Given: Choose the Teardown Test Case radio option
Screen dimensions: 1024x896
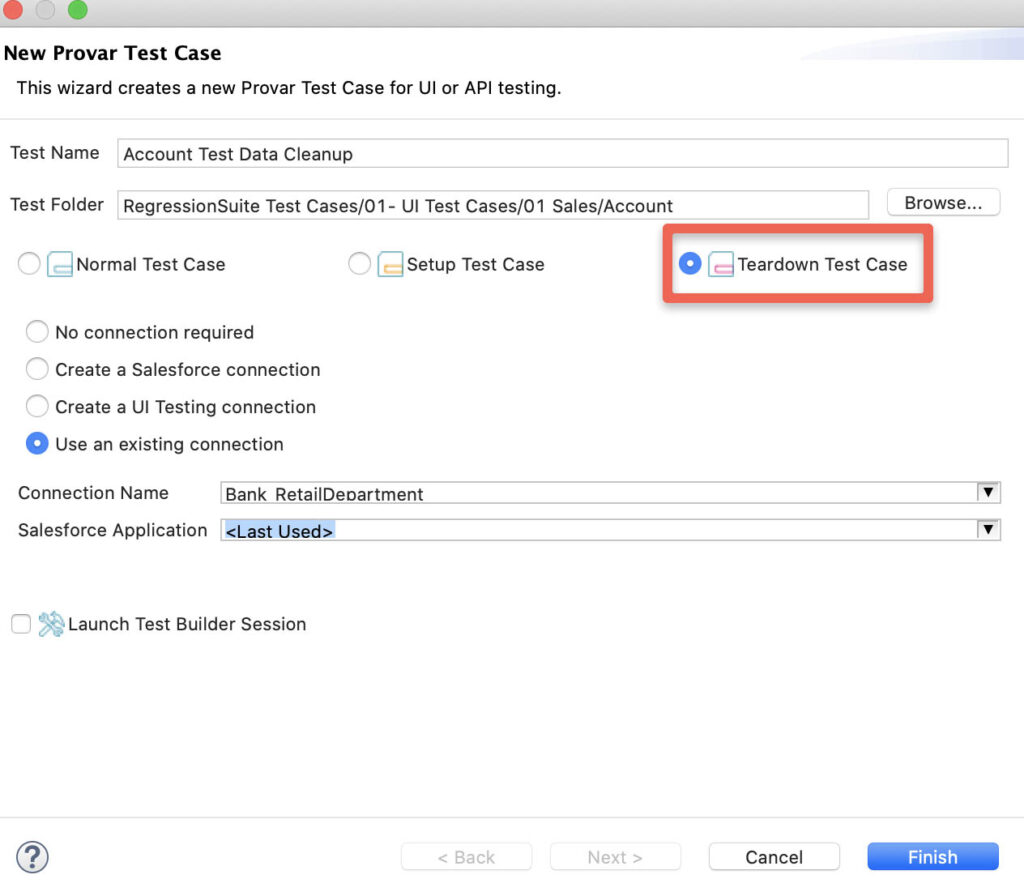Looking at the screenshot, I should point(690,264).
